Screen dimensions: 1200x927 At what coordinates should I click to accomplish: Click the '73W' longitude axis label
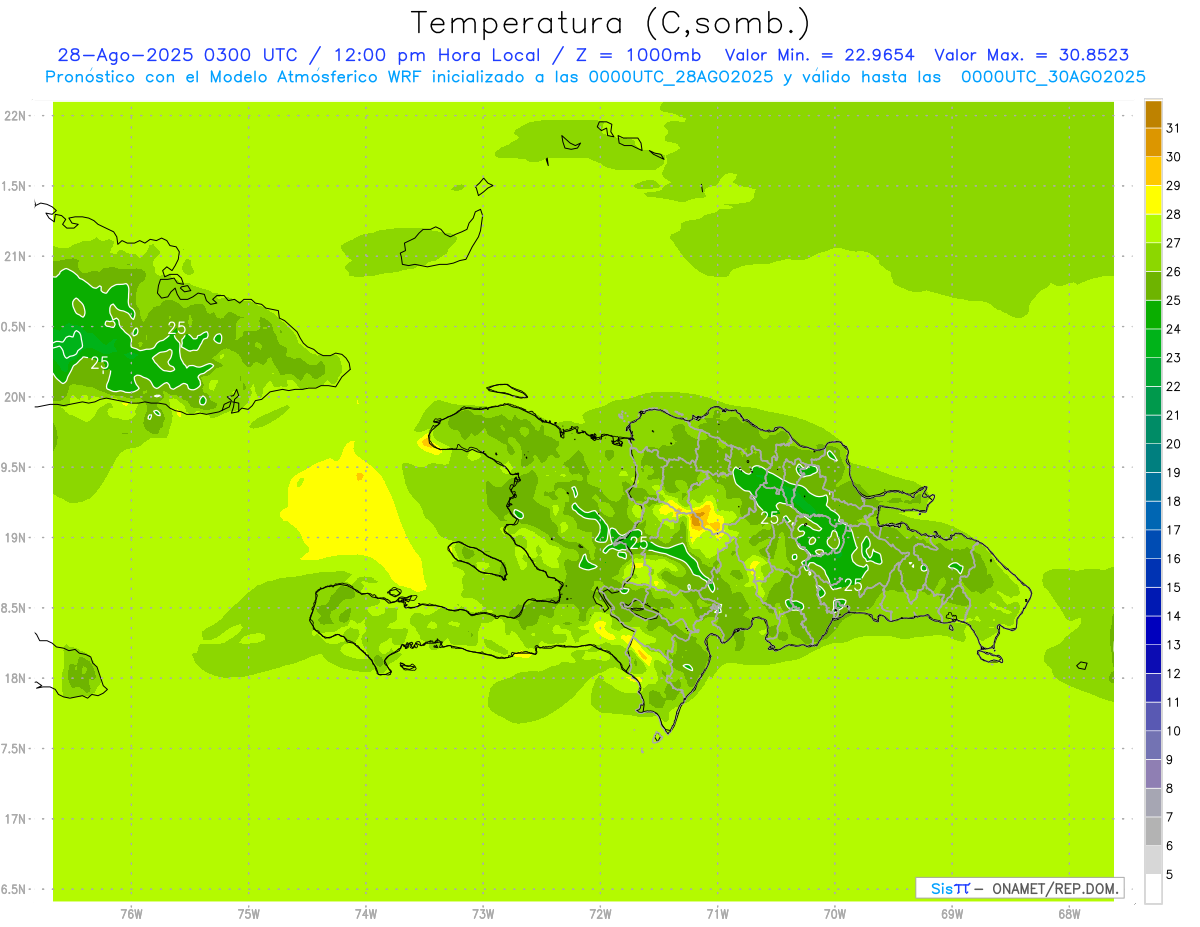(483, 913)
